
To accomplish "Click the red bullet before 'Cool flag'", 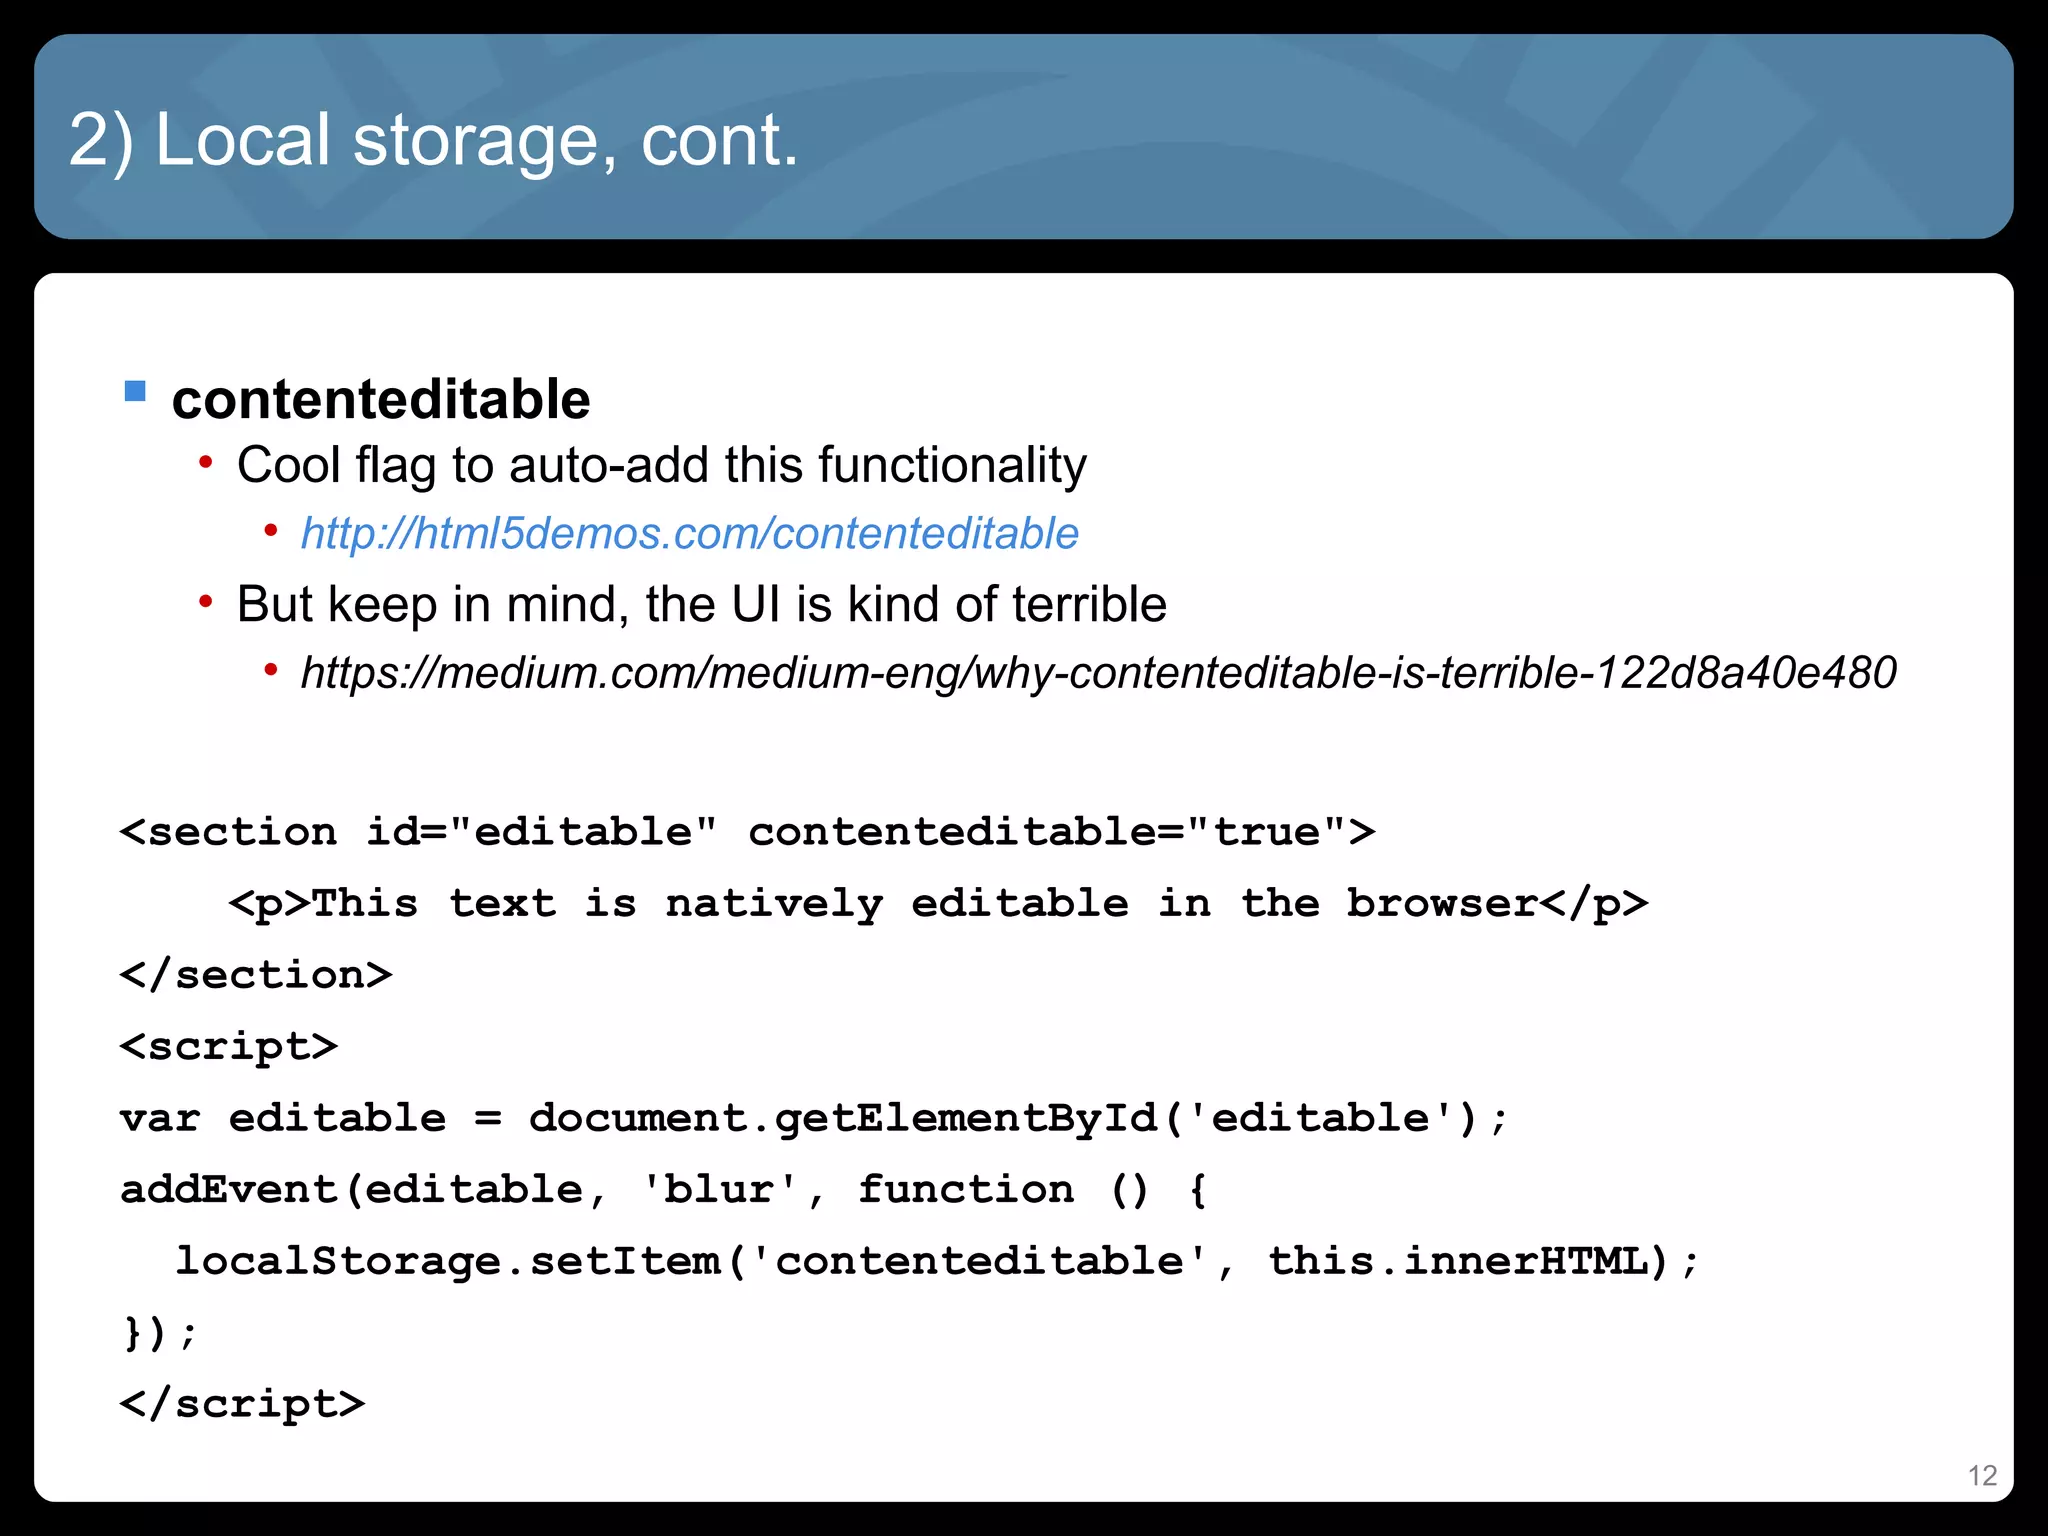I will pos(205,463).
